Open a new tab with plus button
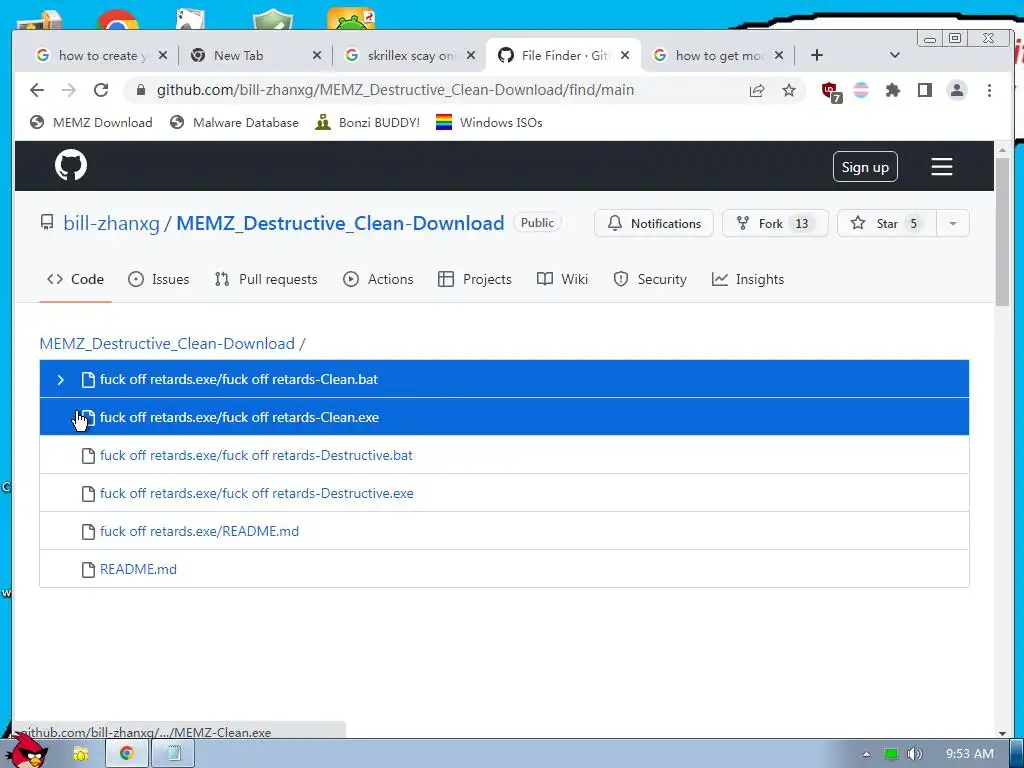 coord(816,56)
